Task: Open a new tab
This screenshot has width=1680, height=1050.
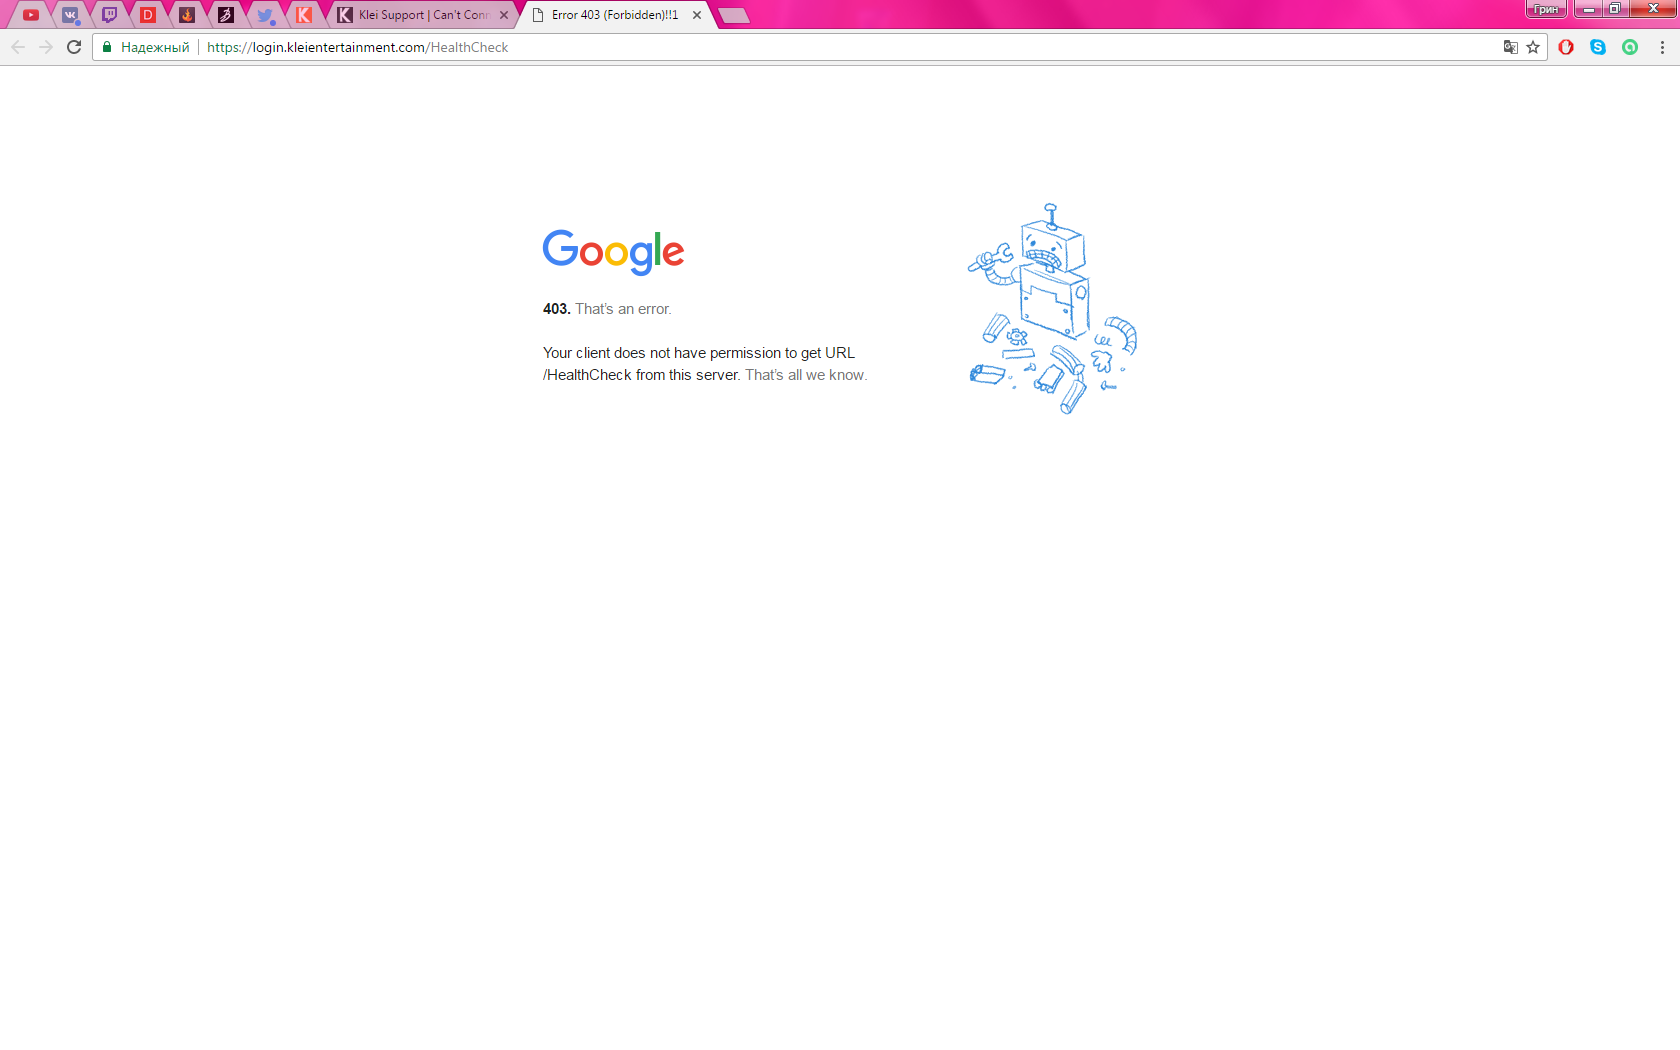Action: pos(734,15)
